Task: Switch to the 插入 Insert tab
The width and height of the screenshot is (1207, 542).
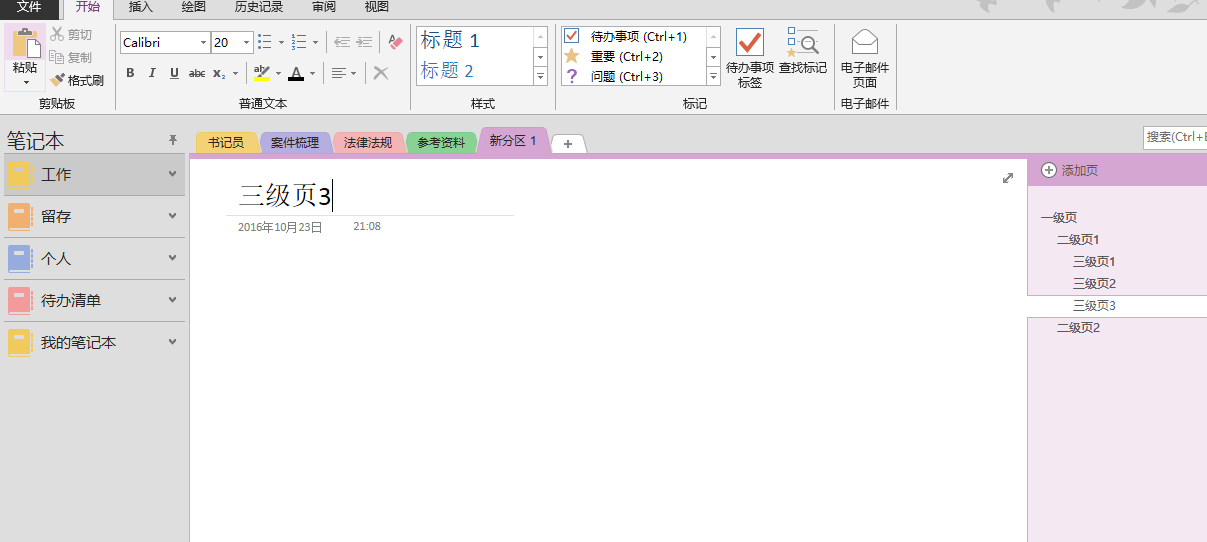Action: (141, 7)
